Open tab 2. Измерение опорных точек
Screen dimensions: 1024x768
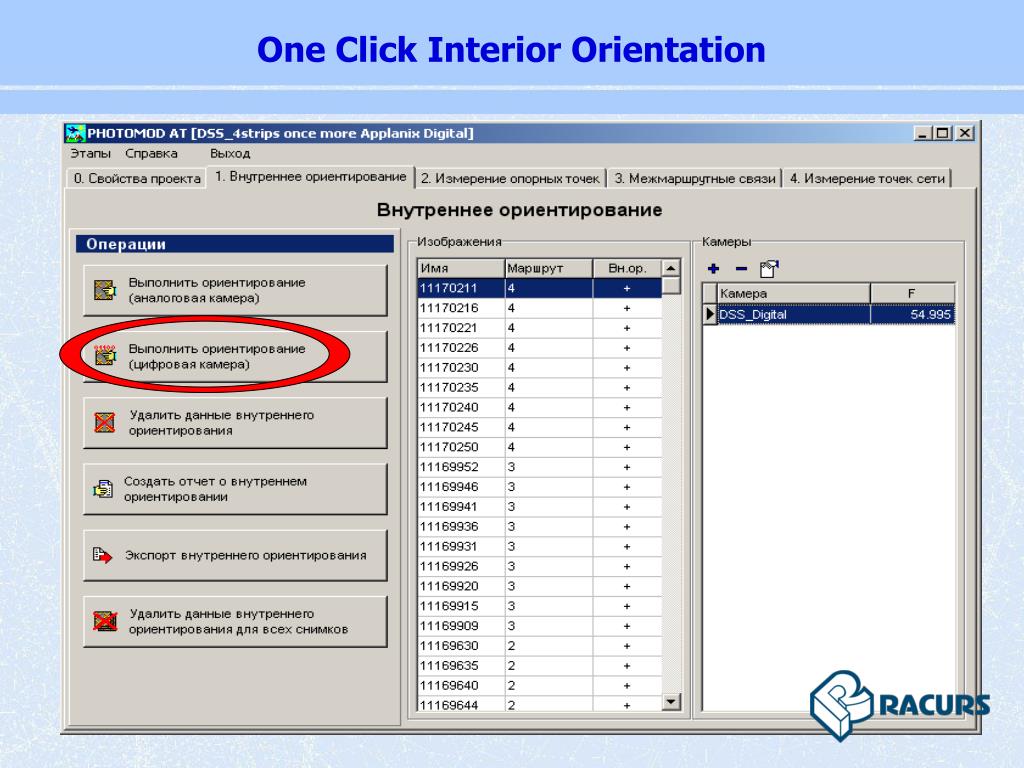coord(510,178)
